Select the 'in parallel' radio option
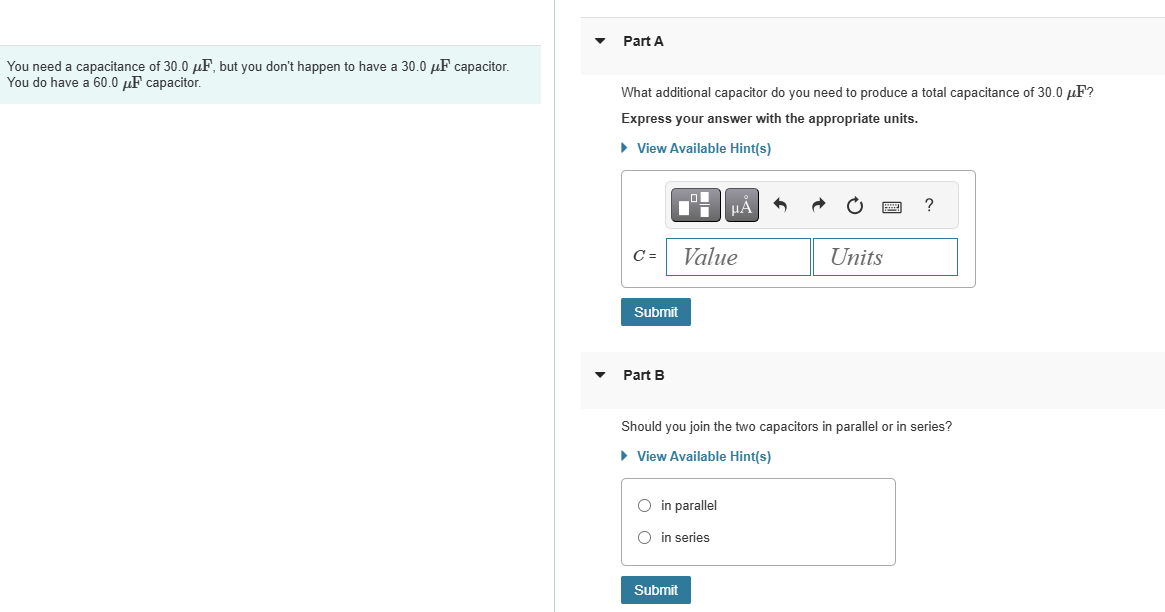This screenshot has width=1165, height=612. click(x=644, y=506)
